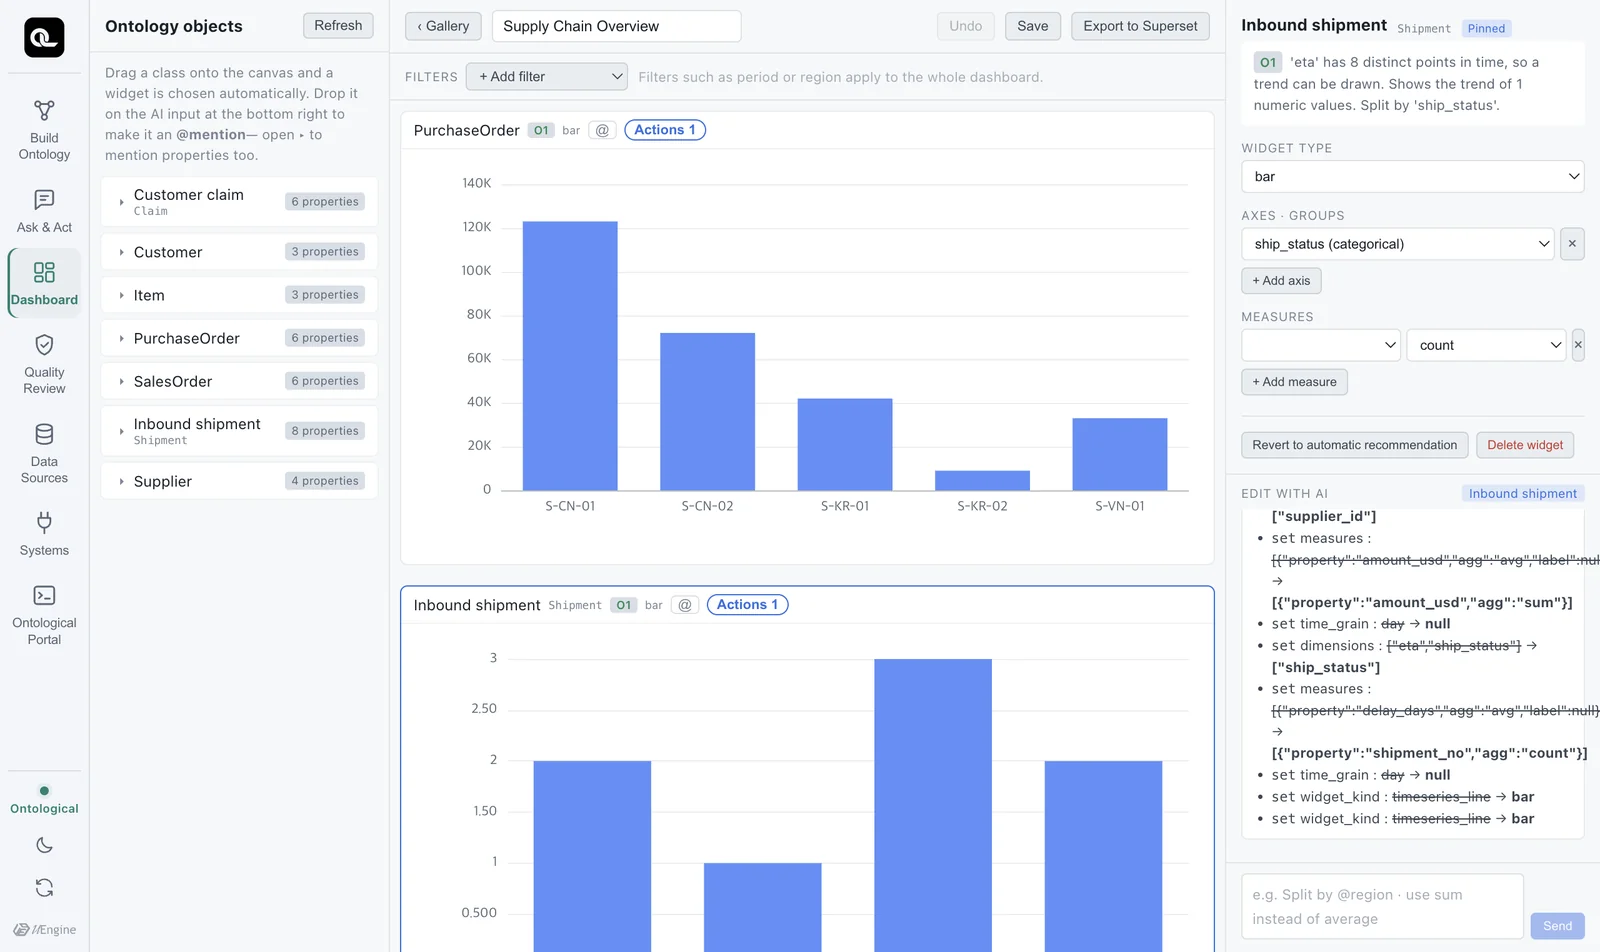Image resolution: width=1600 pixels, height=952 pixels.
Task: Open the widget type dropdown showing bar
Action: point(1413,176)
